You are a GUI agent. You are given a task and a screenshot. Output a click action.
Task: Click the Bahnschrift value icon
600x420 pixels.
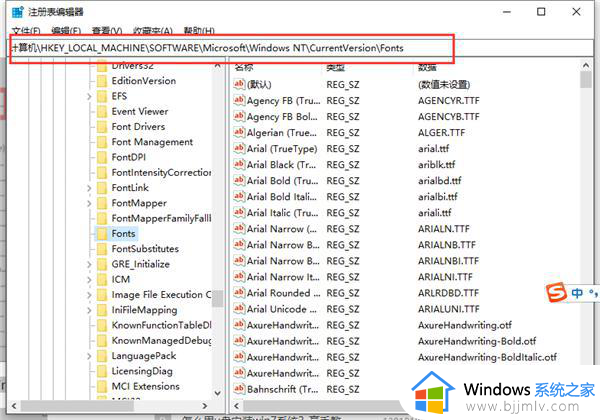click(239, 389)
